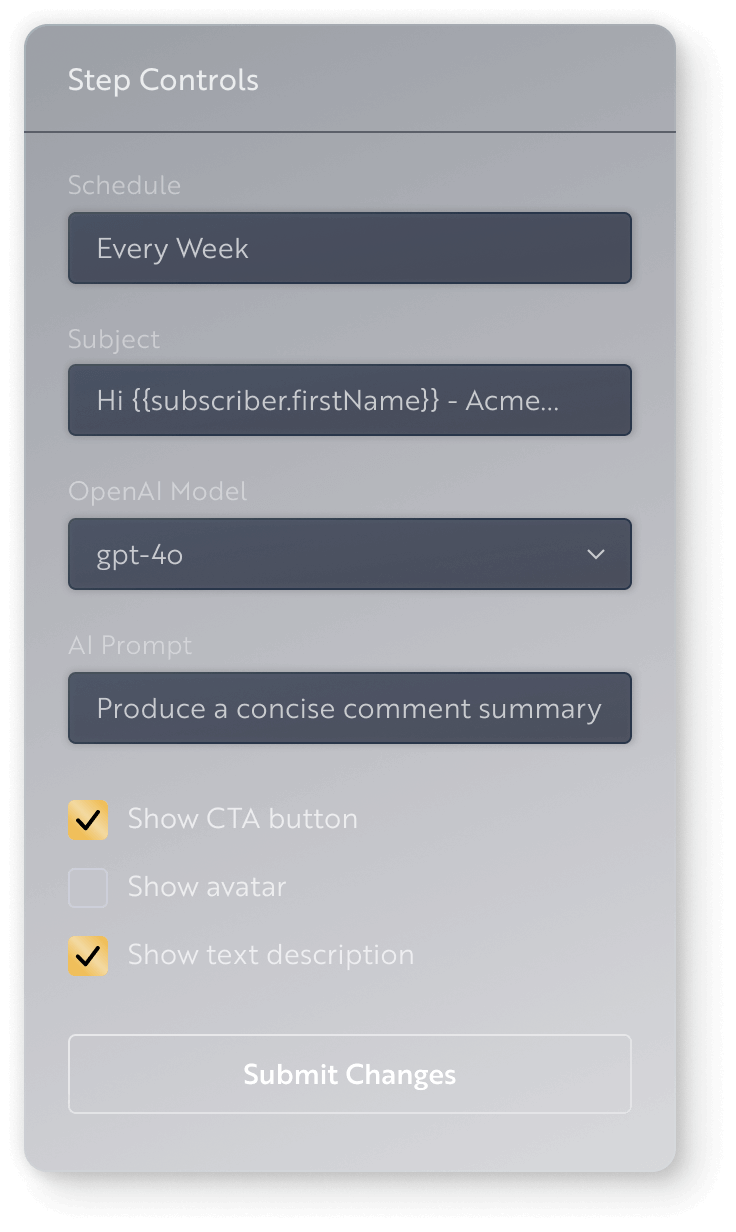The width and height of the screenshot is (736, 1232).
Task: Click the Step Controls panel title
Action: (163, 80)
